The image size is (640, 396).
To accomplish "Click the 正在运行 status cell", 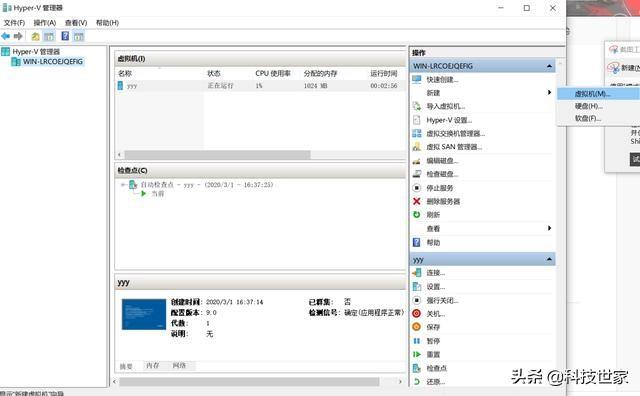I will 220,86.
